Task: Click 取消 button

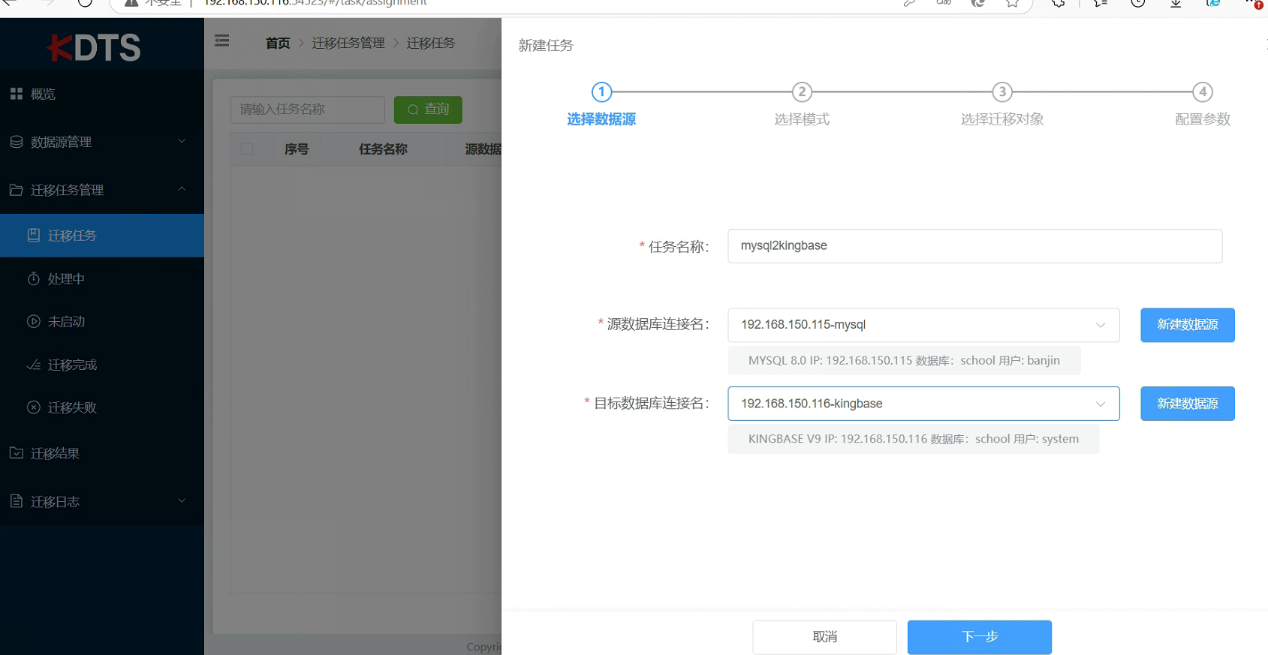Action: tap(824, 637)
